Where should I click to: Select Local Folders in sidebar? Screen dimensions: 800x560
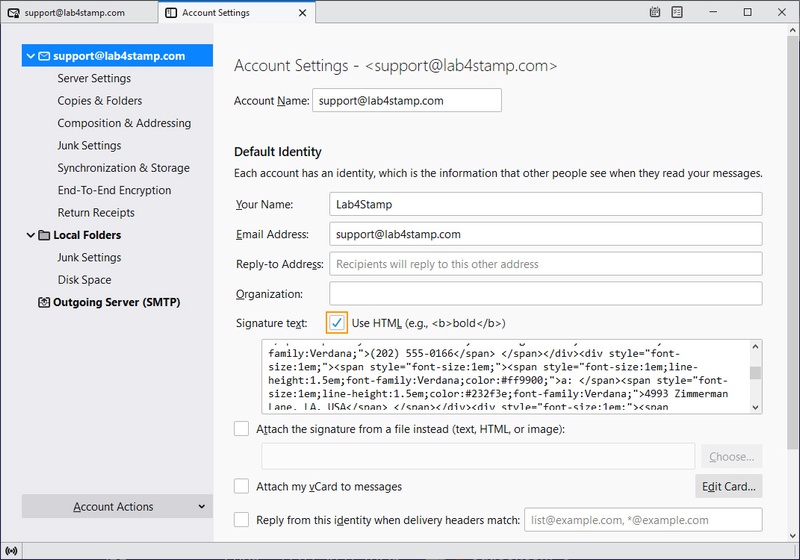coord(87,235)
